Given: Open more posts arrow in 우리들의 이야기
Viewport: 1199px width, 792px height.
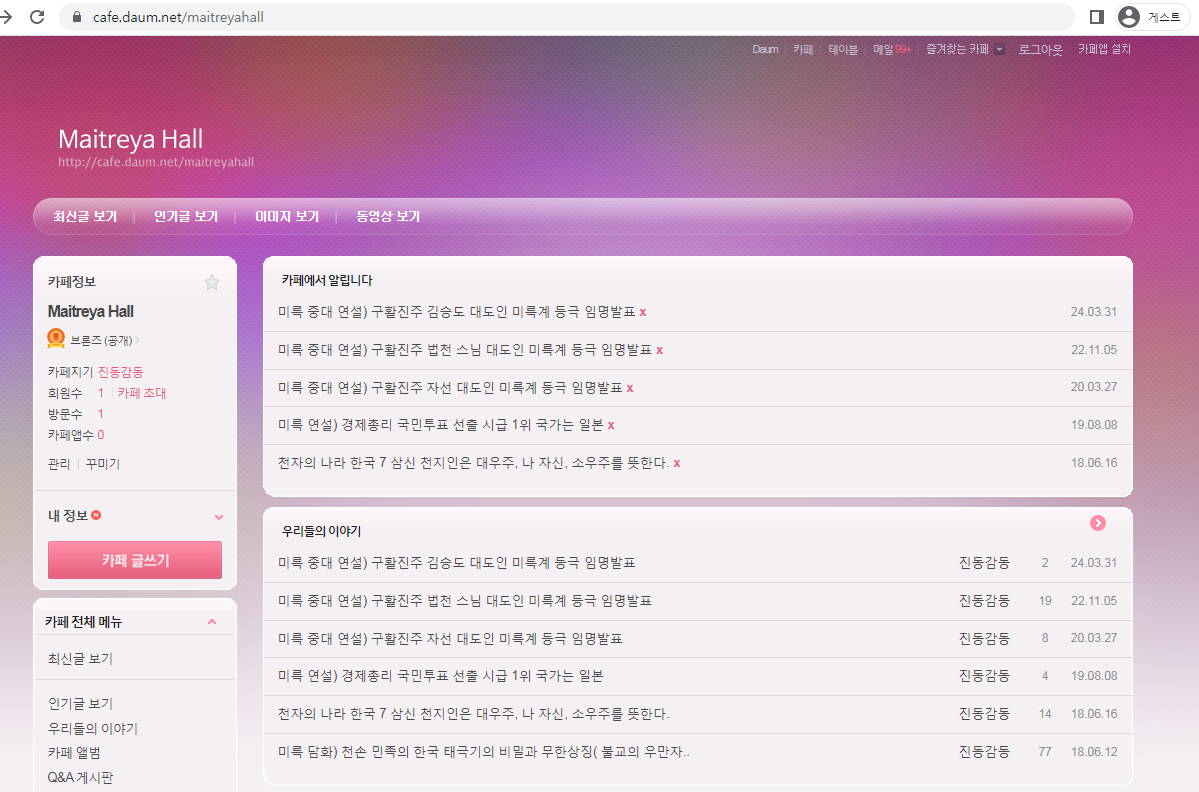Looking at the screenshot, I should pos(1097,523).
